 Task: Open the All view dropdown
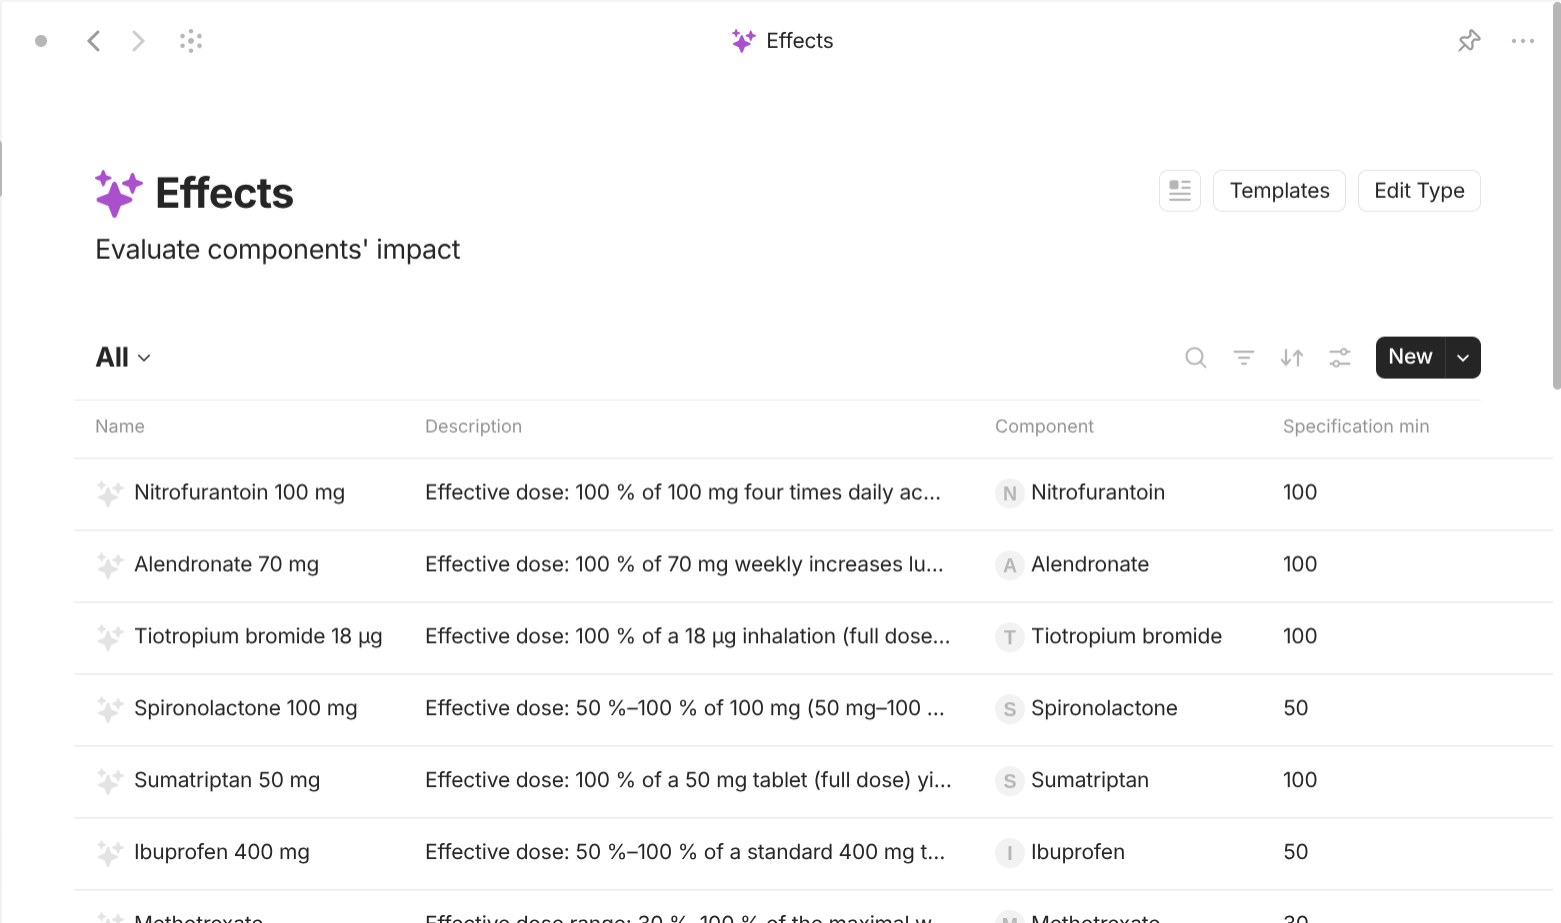pos(122,357)
